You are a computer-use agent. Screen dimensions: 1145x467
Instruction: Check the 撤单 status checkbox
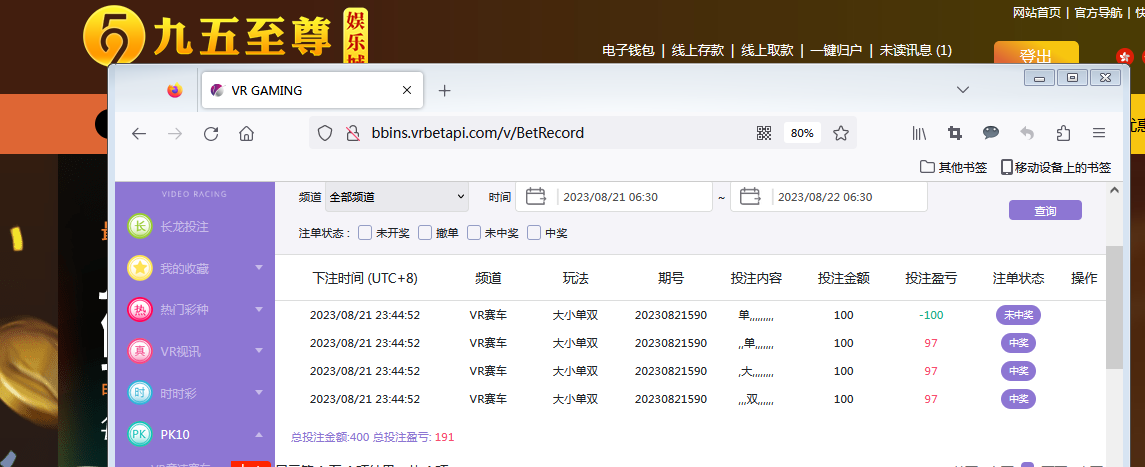[425, 233]
